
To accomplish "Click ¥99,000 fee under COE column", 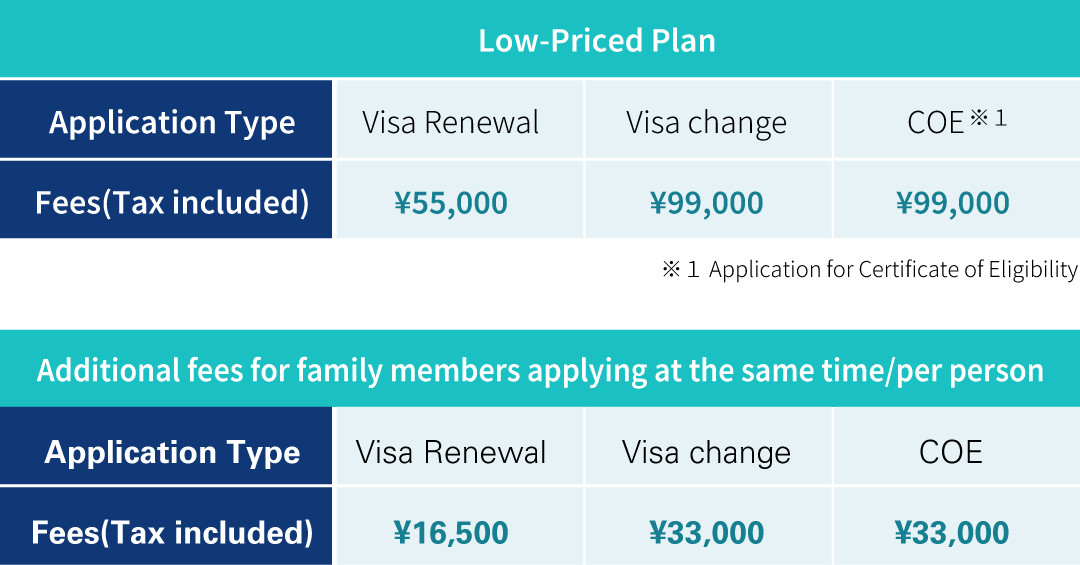I will (952, 204).
